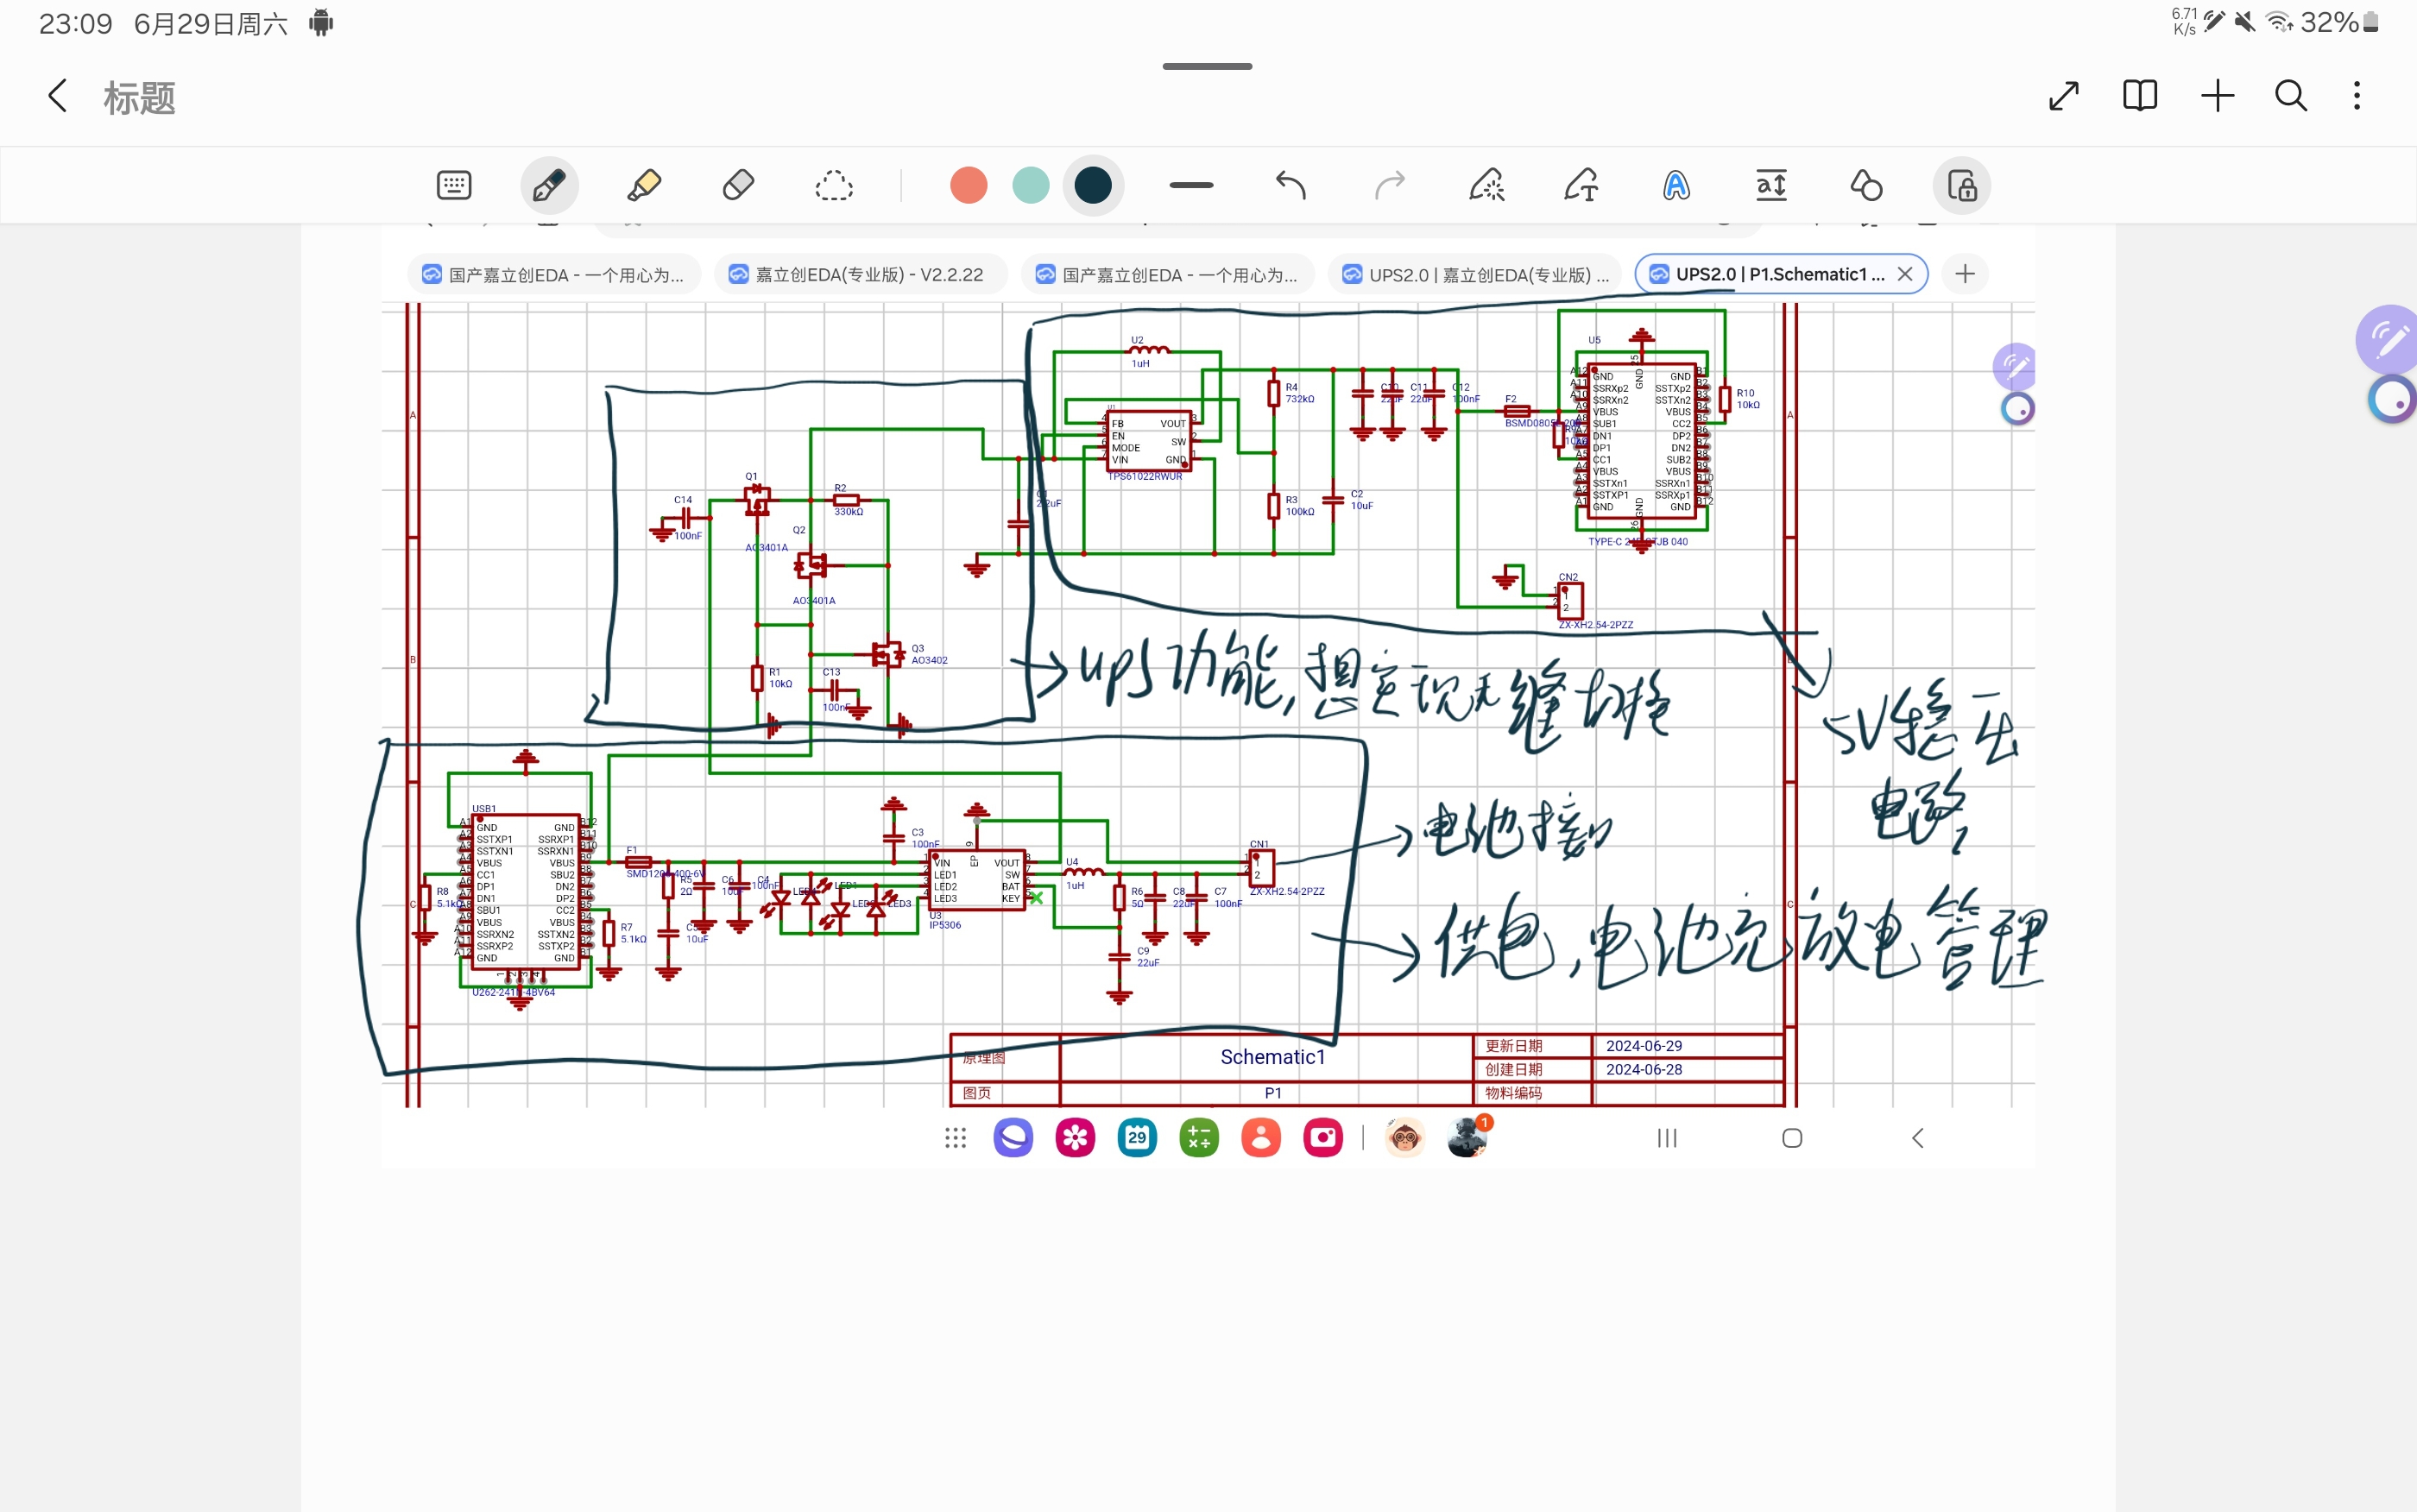Toggle full-screen expand view
Image resolution: width=2417 pixels, height=1512 pixels.
[x=2063, y=96]
